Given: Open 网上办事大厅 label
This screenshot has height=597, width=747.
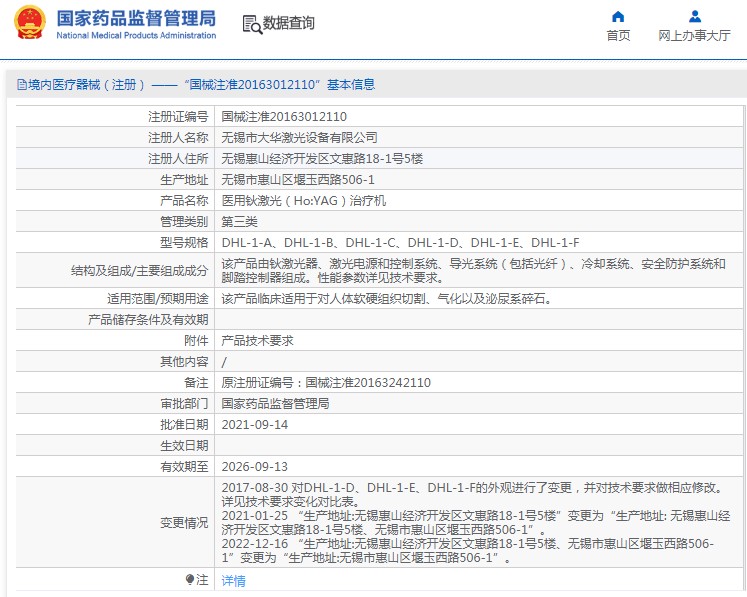Looking at the screenshot, I should [x=694, y=35].
